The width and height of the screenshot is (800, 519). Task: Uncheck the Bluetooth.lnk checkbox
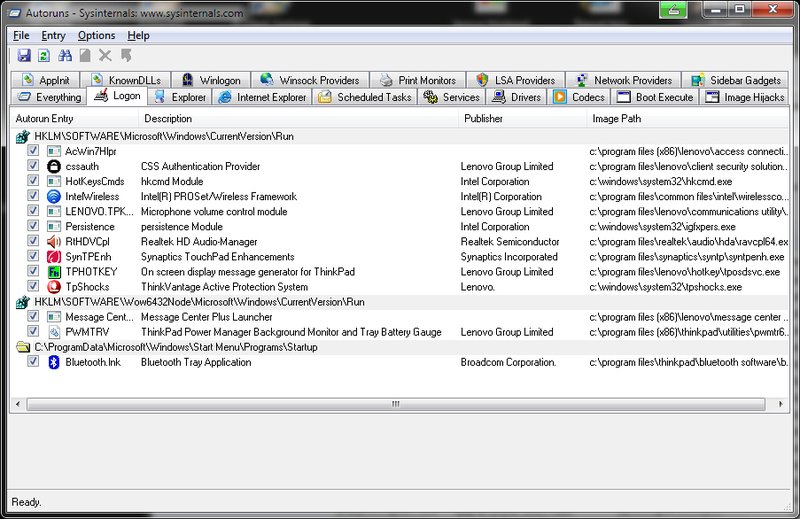[x=33, y=361]
